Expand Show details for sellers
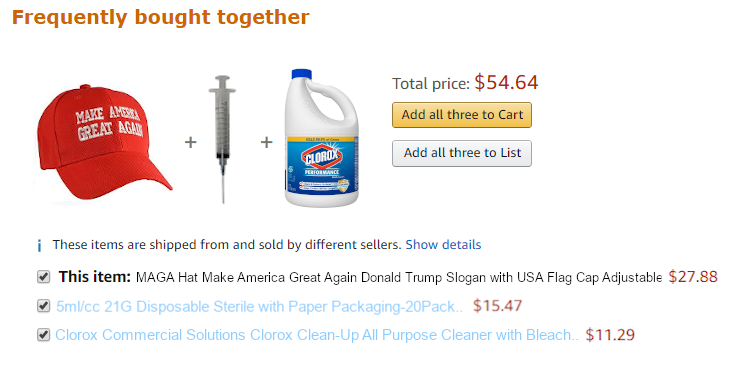This screenshot has width=735, height=371. point(443,245)
